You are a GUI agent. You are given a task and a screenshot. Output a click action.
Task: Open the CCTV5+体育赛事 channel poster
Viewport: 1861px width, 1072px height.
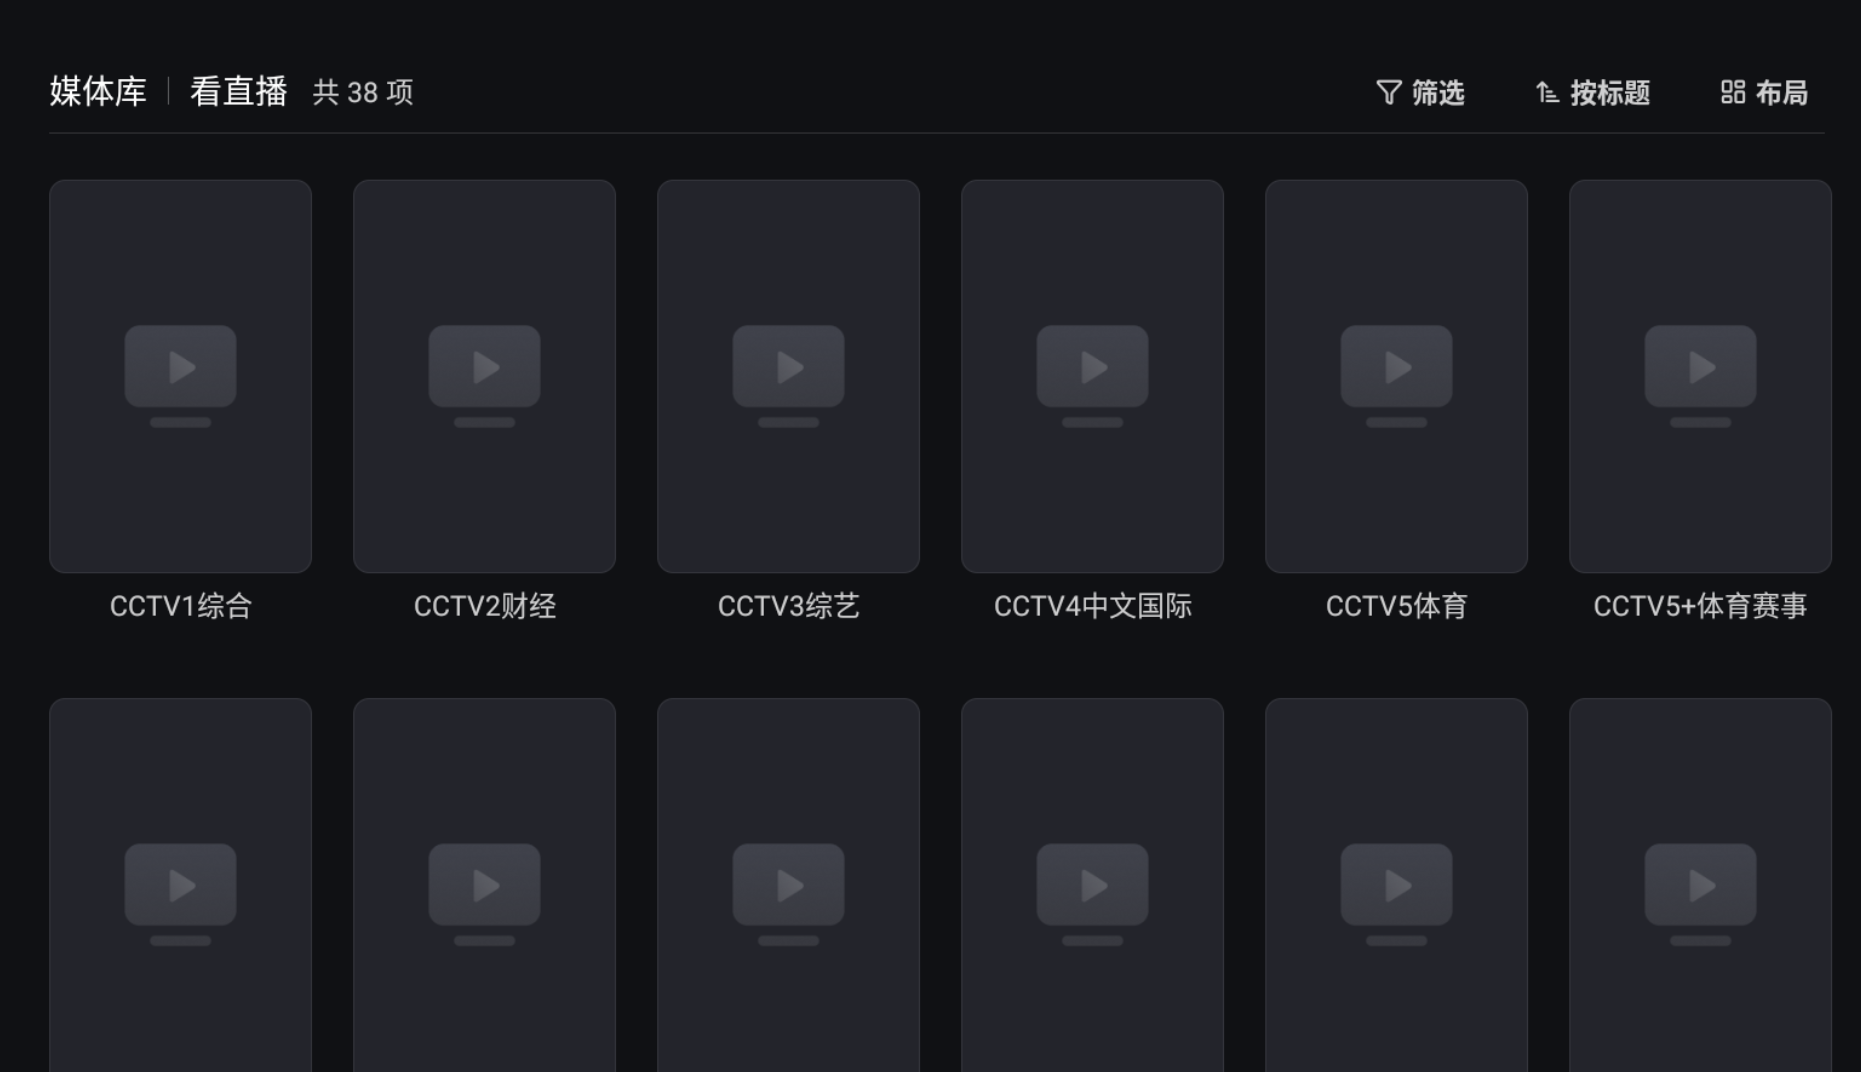pos(1700,376)
